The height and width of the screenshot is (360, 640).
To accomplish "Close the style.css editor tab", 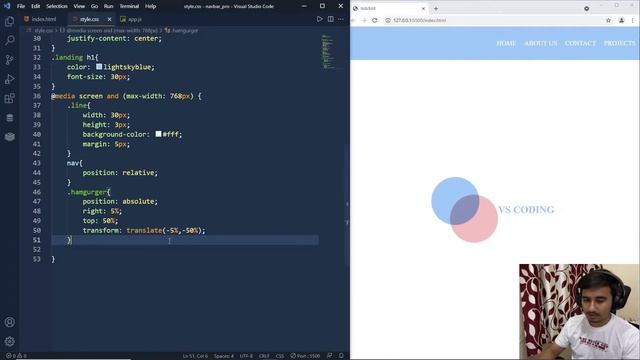I will (x=109, y=19).
